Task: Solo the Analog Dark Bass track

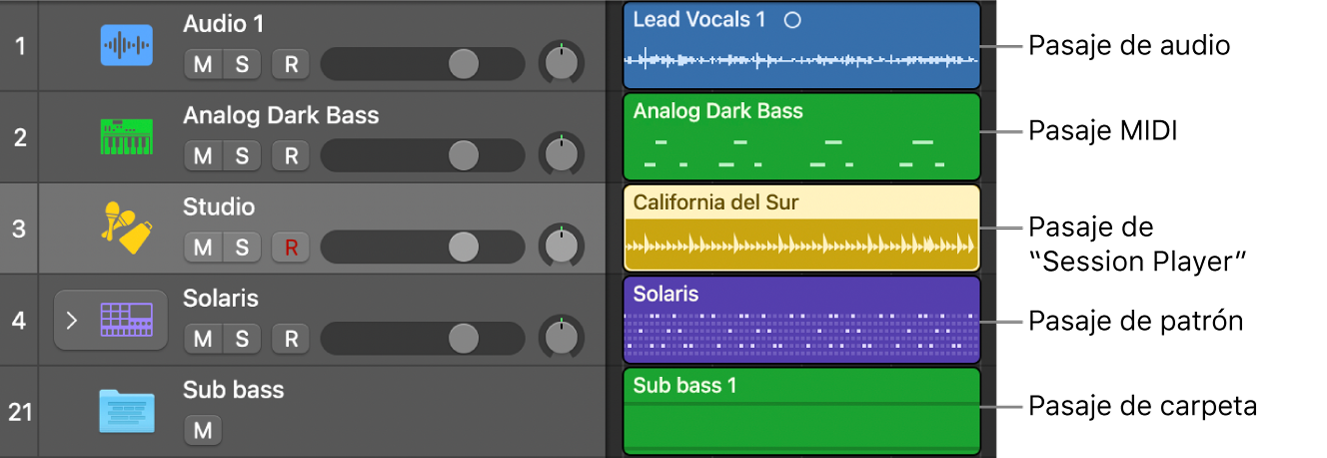Action: click(x=242, y=156)
